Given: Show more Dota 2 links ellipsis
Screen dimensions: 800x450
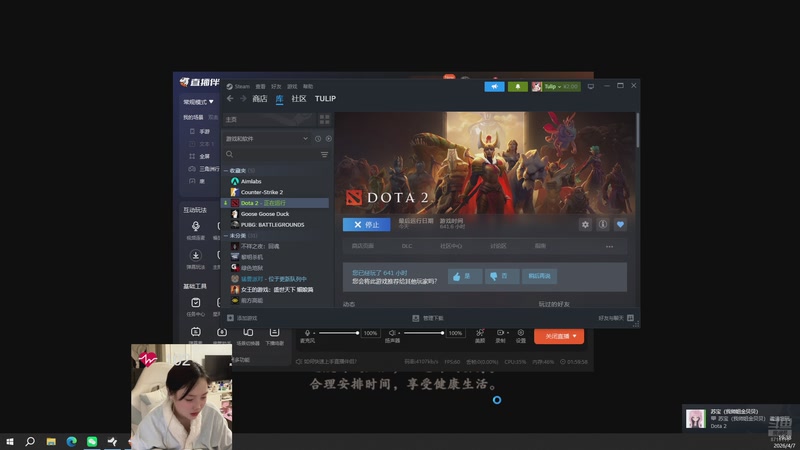Looking at the screenshot, I should click(x=609, y=246).
